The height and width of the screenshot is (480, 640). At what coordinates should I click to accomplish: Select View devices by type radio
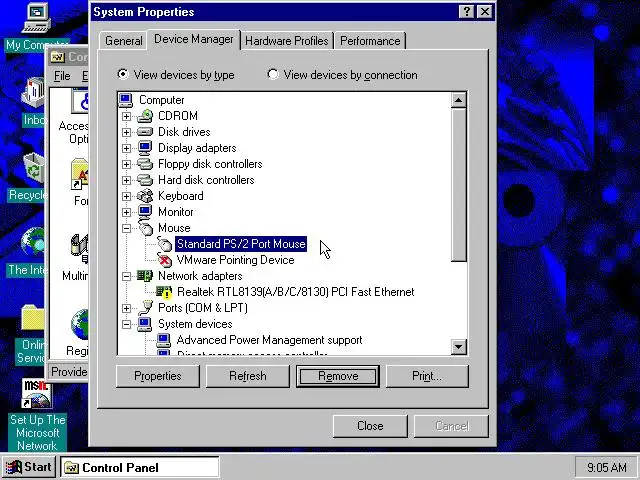(x=122, y=74)
